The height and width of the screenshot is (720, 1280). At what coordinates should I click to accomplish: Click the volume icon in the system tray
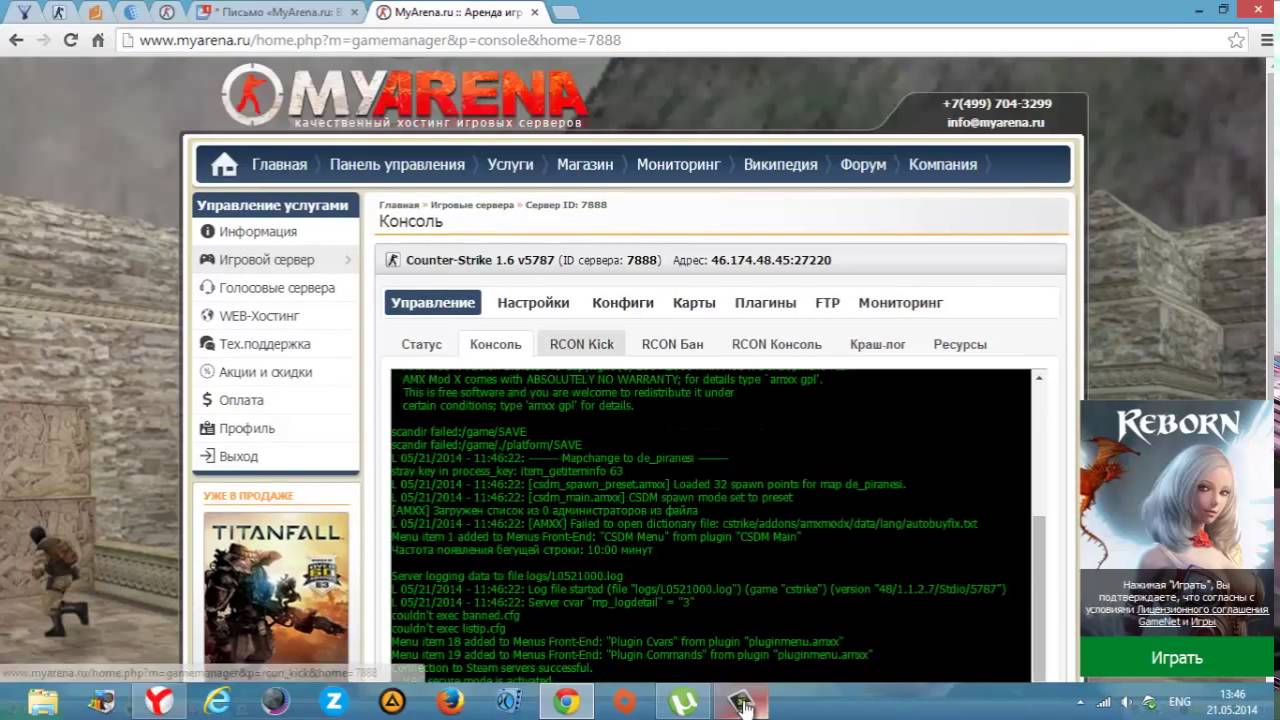(1127, 702)
